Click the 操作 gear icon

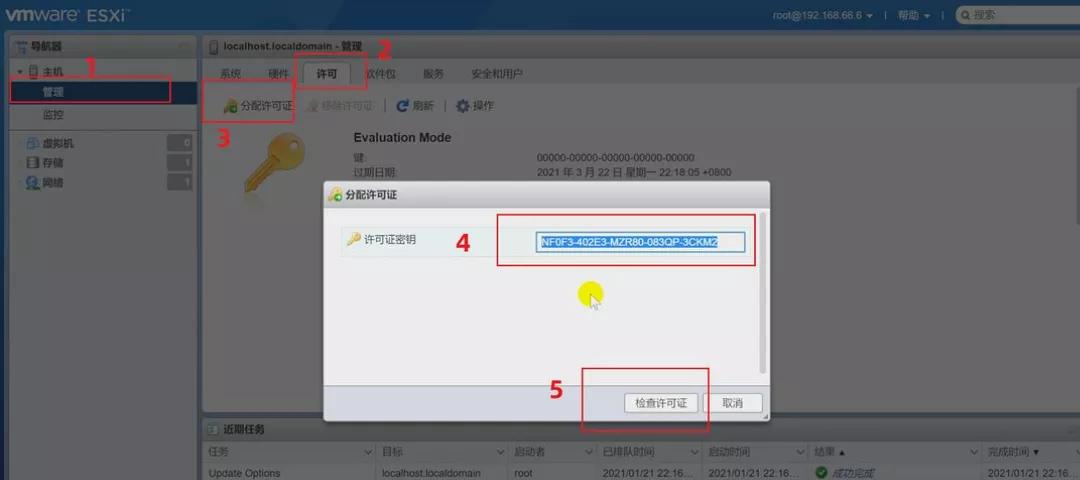pyautogui.click(x=463, y=106)
